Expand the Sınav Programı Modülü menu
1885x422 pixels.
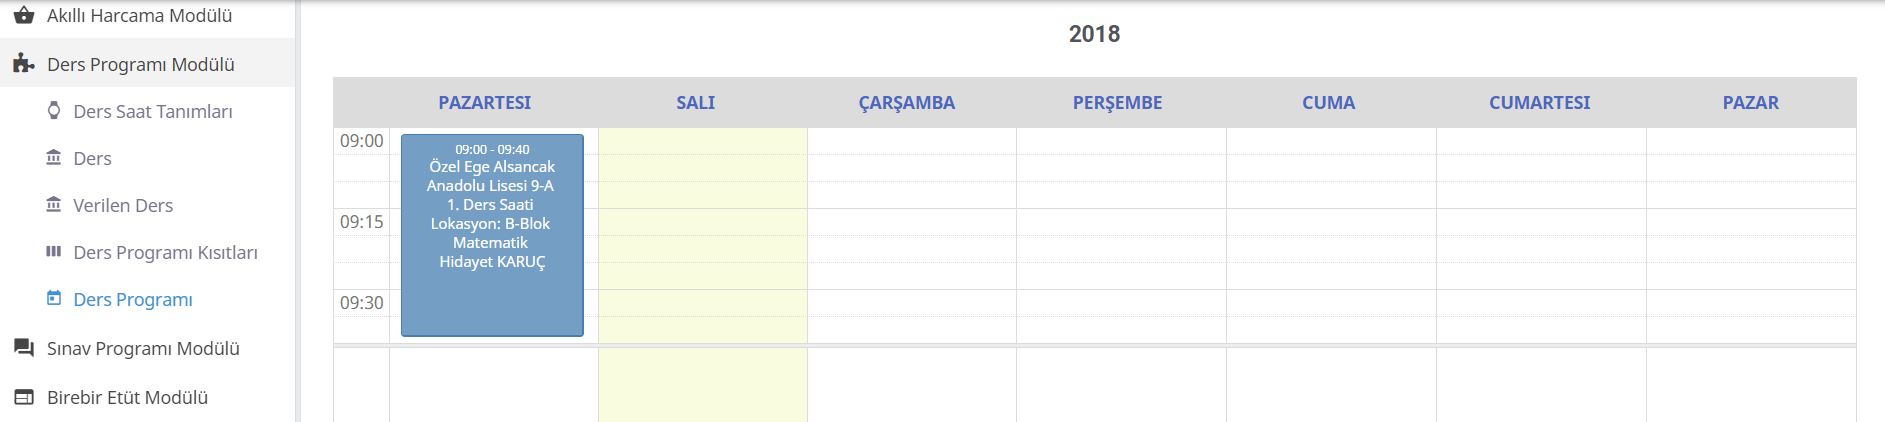click(147, 348)
